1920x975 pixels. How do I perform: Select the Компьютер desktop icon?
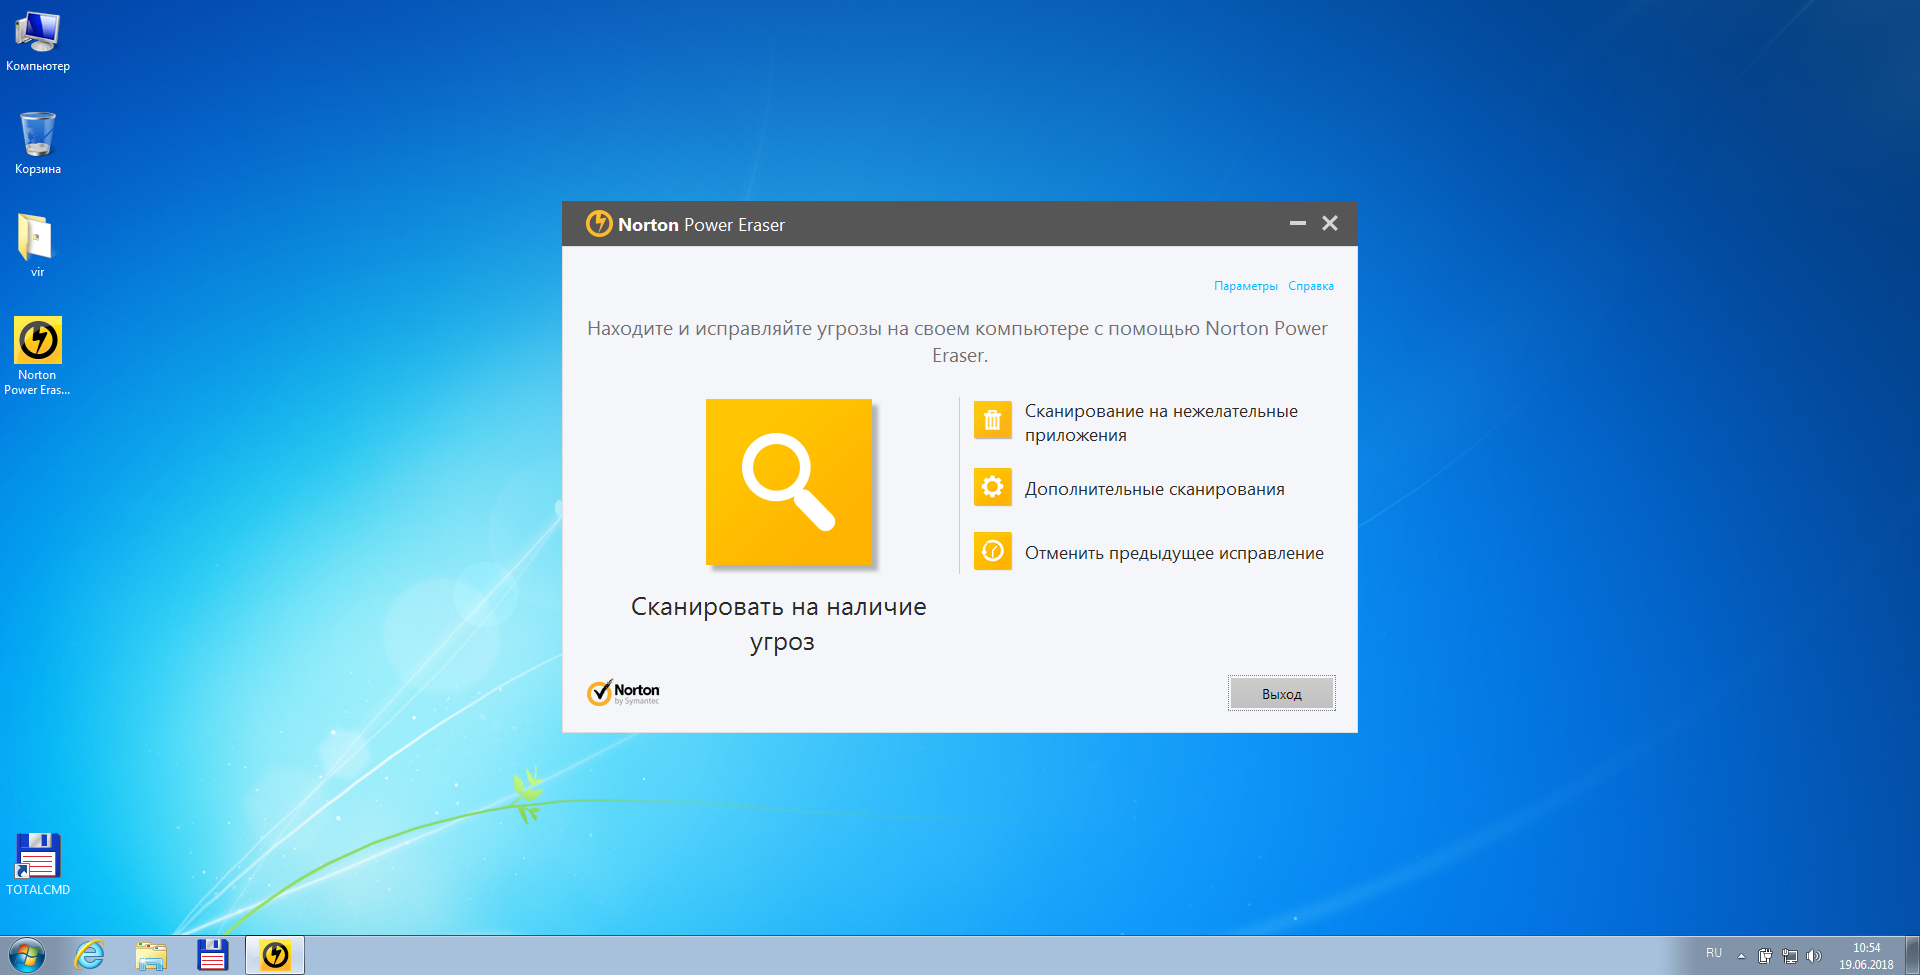(x=38, y=42)
